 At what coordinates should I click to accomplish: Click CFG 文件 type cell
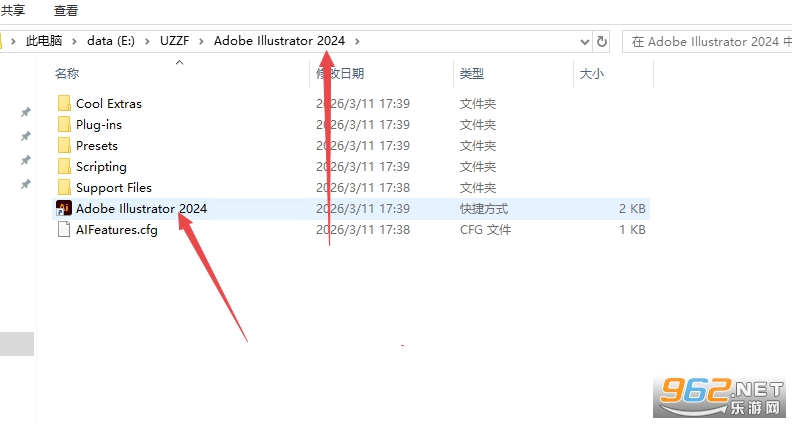(x=485, y=230)
